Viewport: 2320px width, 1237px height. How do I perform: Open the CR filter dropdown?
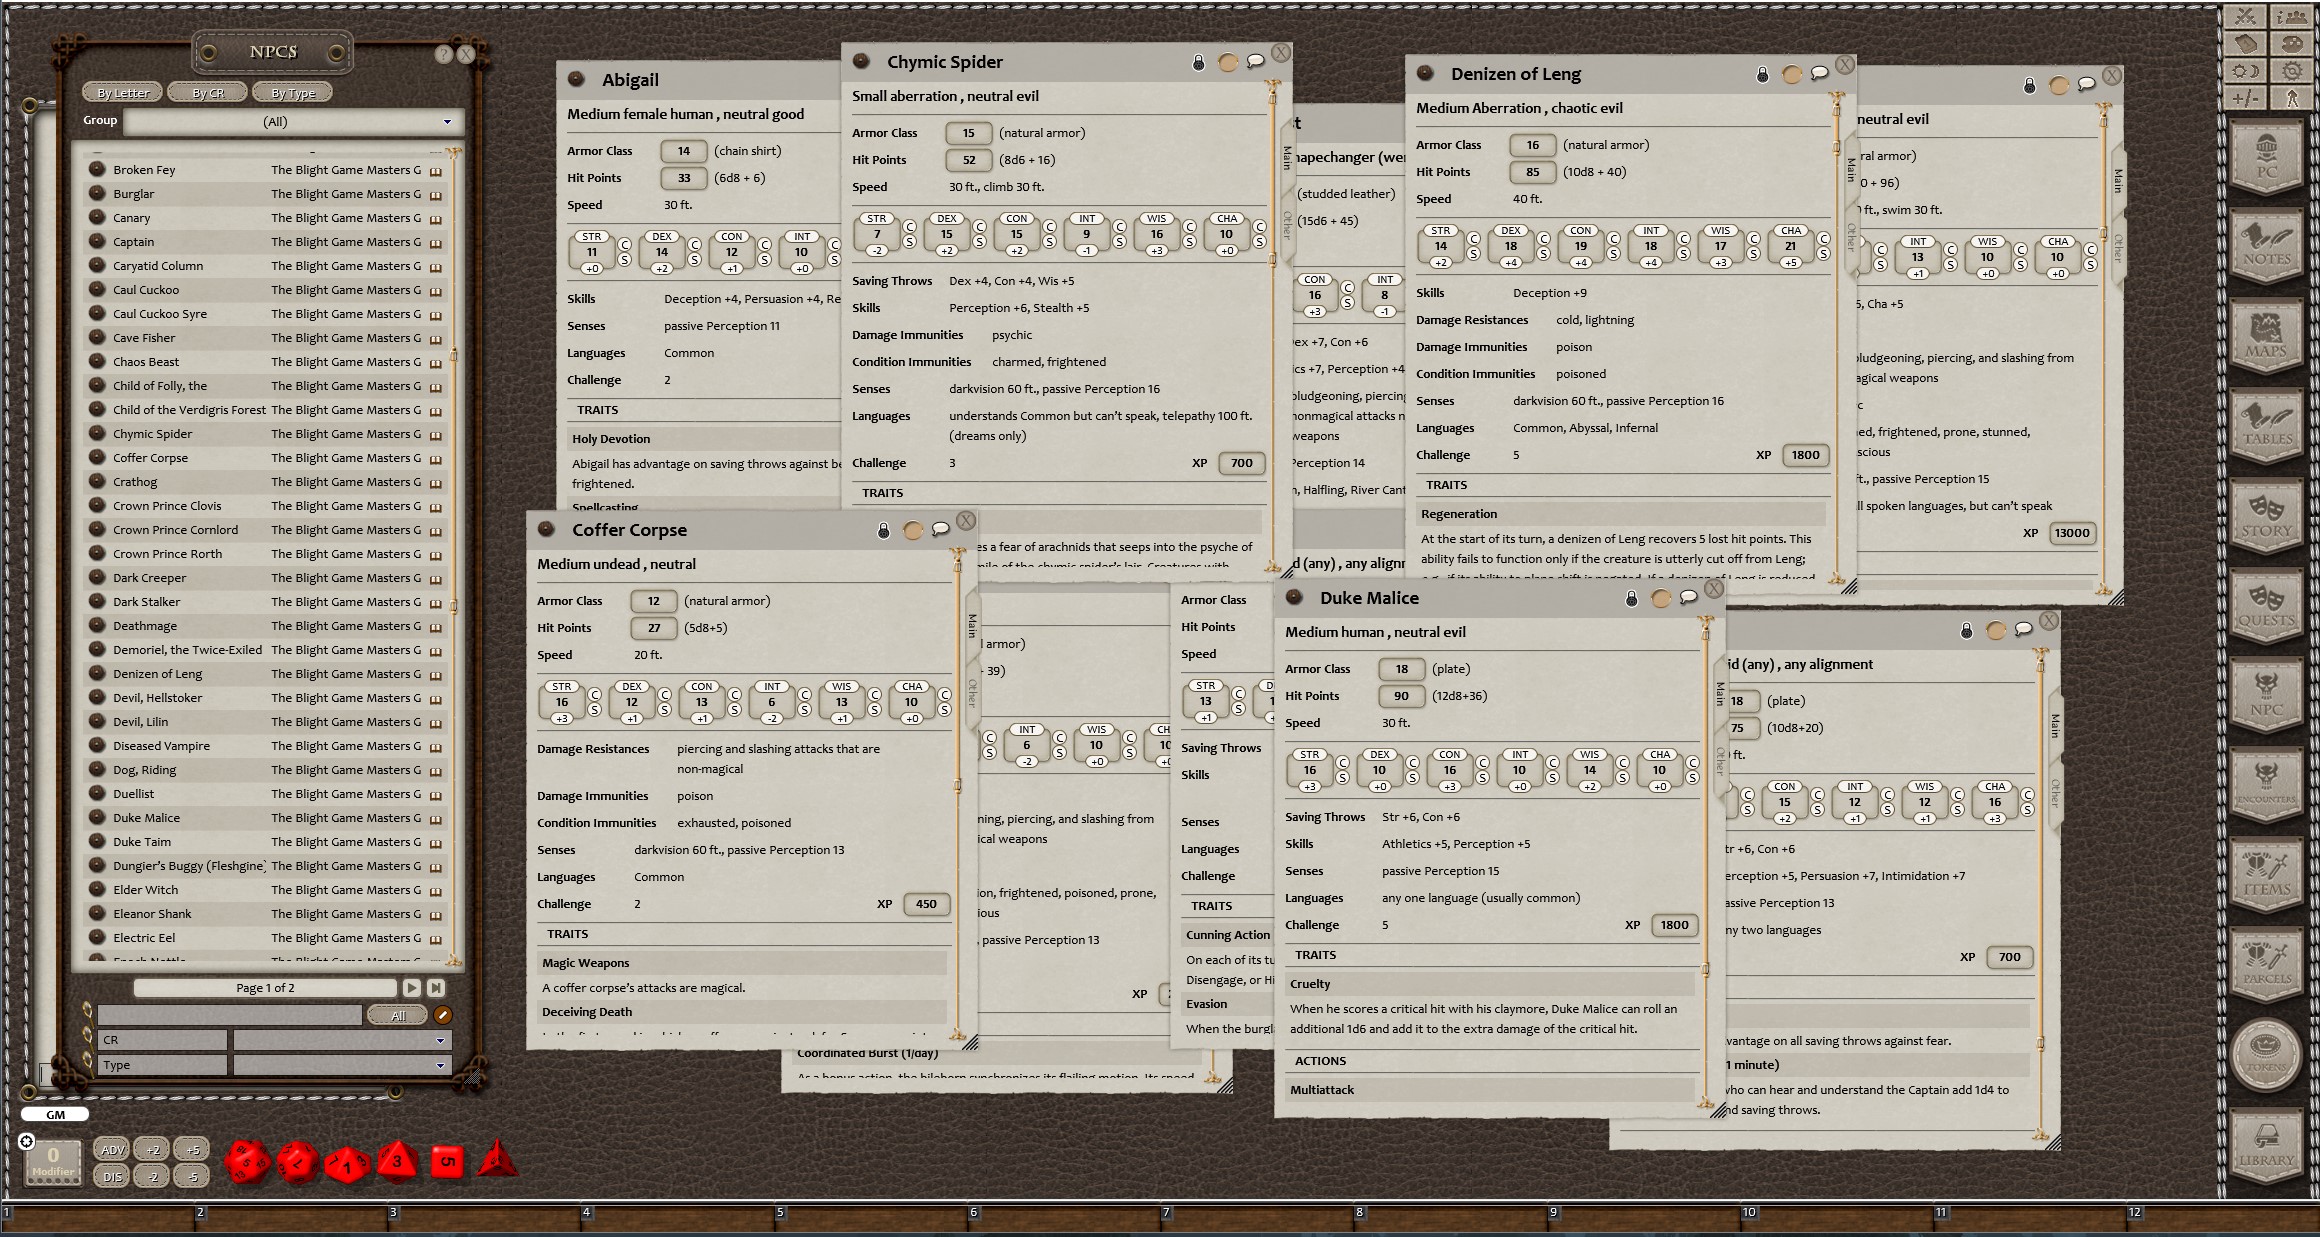440,1040
